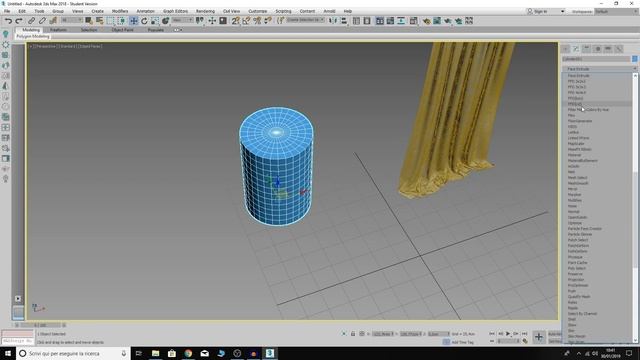Open the viewport [+] general menu
The width and height of the screenshot is (640, 360).
tap(31, 47)
